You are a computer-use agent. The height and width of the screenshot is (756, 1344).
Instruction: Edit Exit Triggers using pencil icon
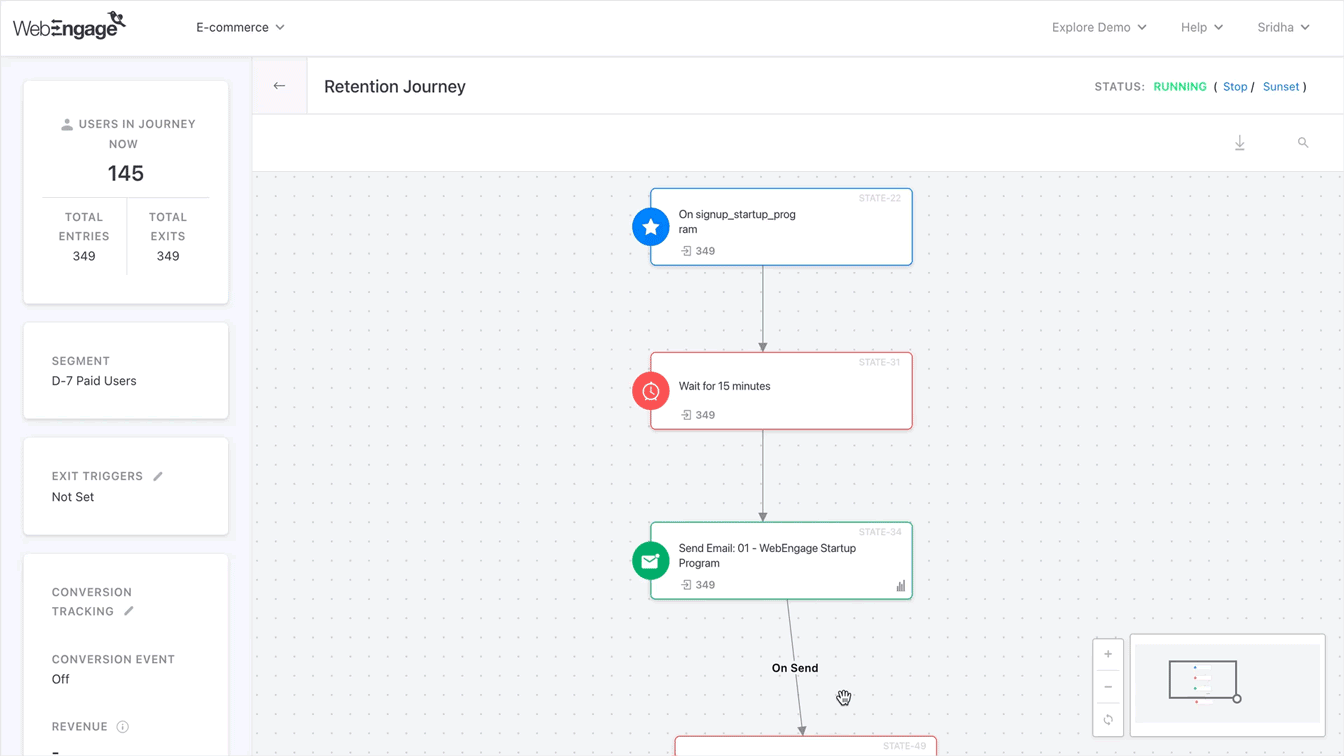pos(158,476)
